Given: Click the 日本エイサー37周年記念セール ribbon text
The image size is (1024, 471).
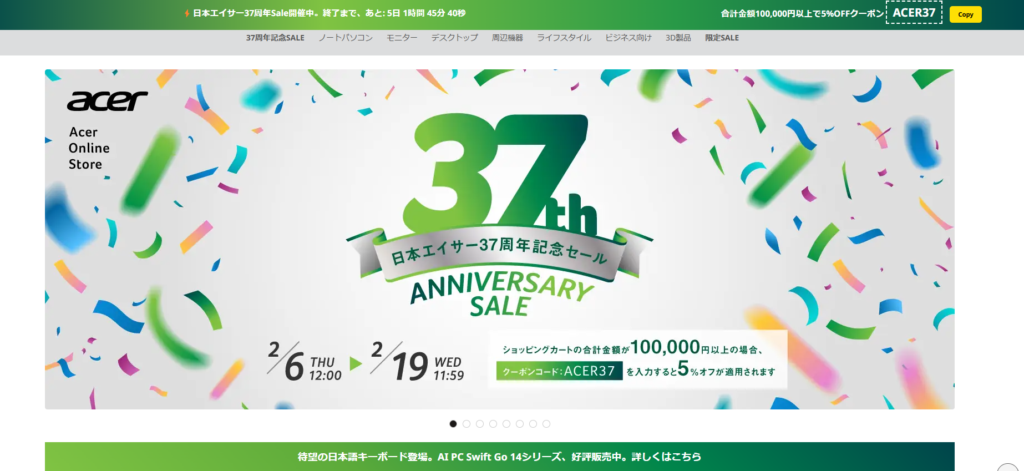Looking at the screenshot, I should pyautogui.click(x=499, y=252).
